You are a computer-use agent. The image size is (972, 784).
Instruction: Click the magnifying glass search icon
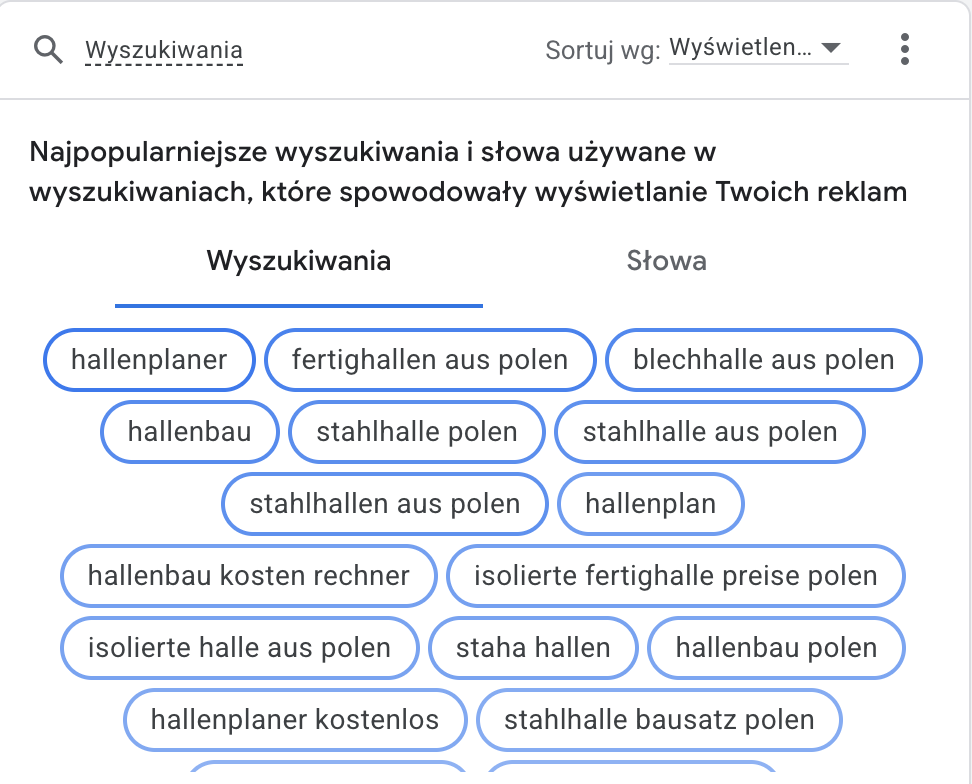(48, 49)
